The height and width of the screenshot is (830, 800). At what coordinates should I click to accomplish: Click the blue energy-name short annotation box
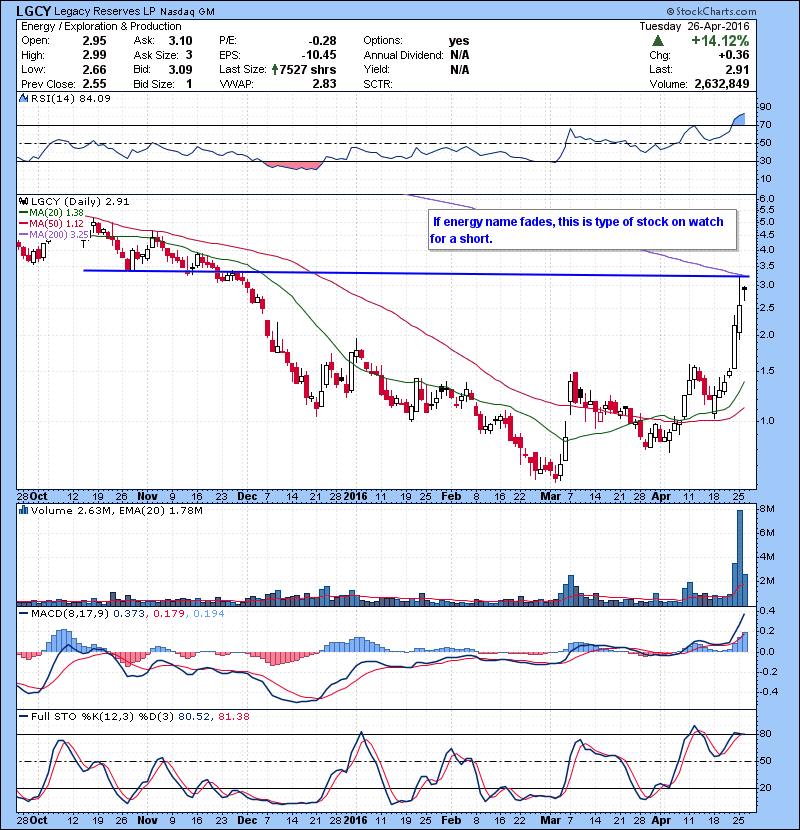point(582,230)
